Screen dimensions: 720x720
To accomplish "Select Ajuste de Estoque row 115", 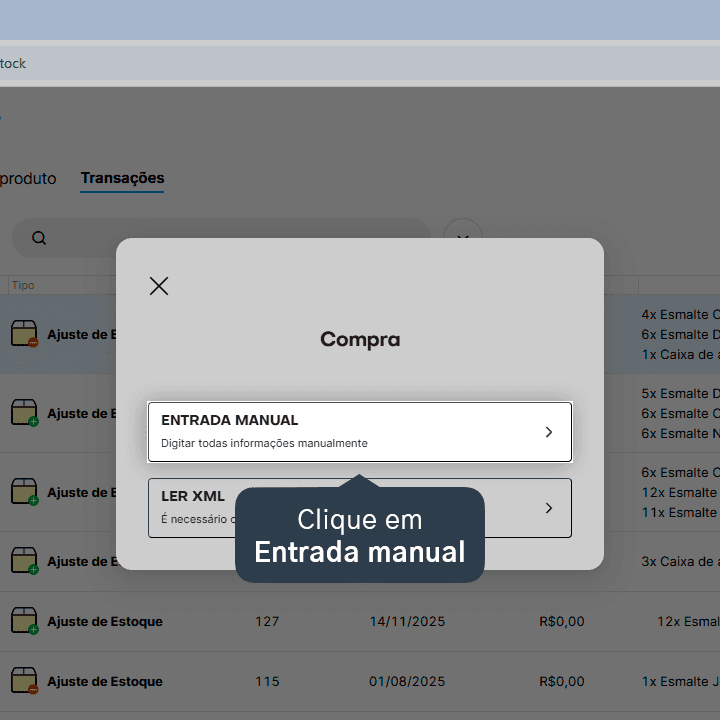I will tap(360, 681).
